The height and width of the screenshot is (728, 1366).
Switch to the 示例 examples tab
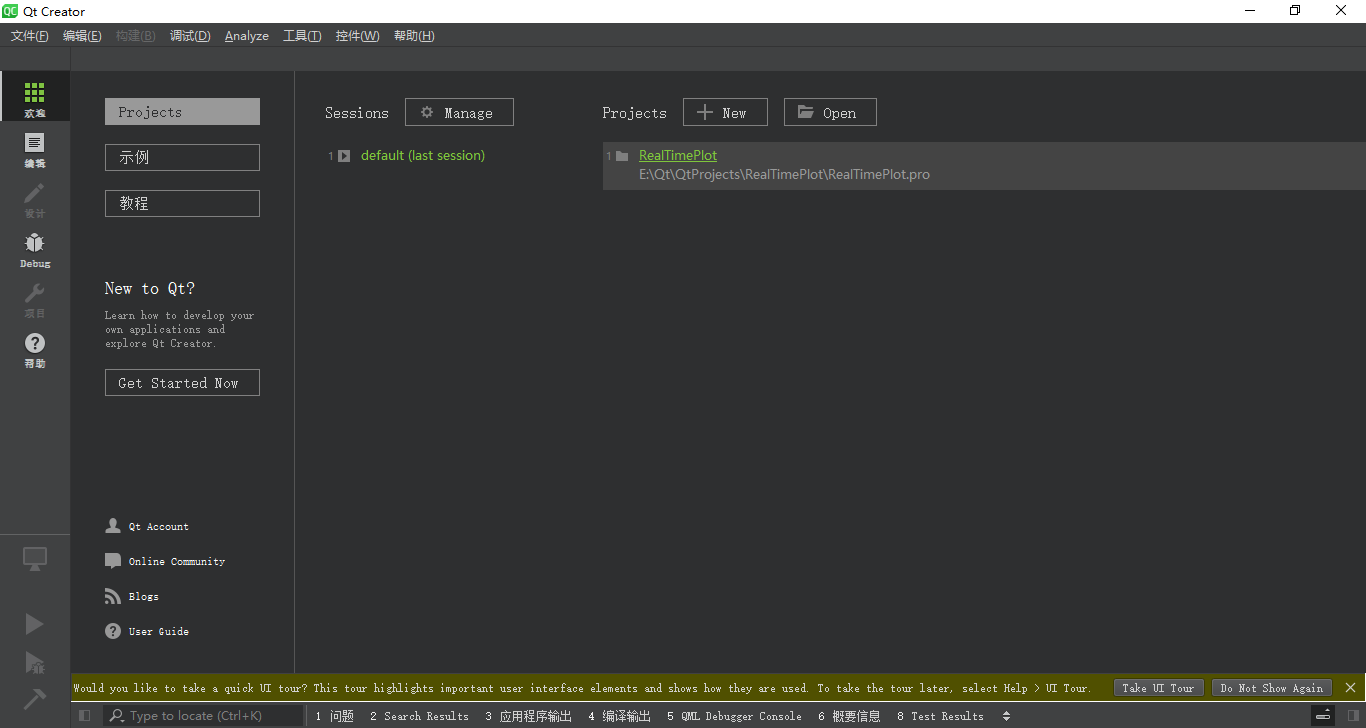pos(182,157)
